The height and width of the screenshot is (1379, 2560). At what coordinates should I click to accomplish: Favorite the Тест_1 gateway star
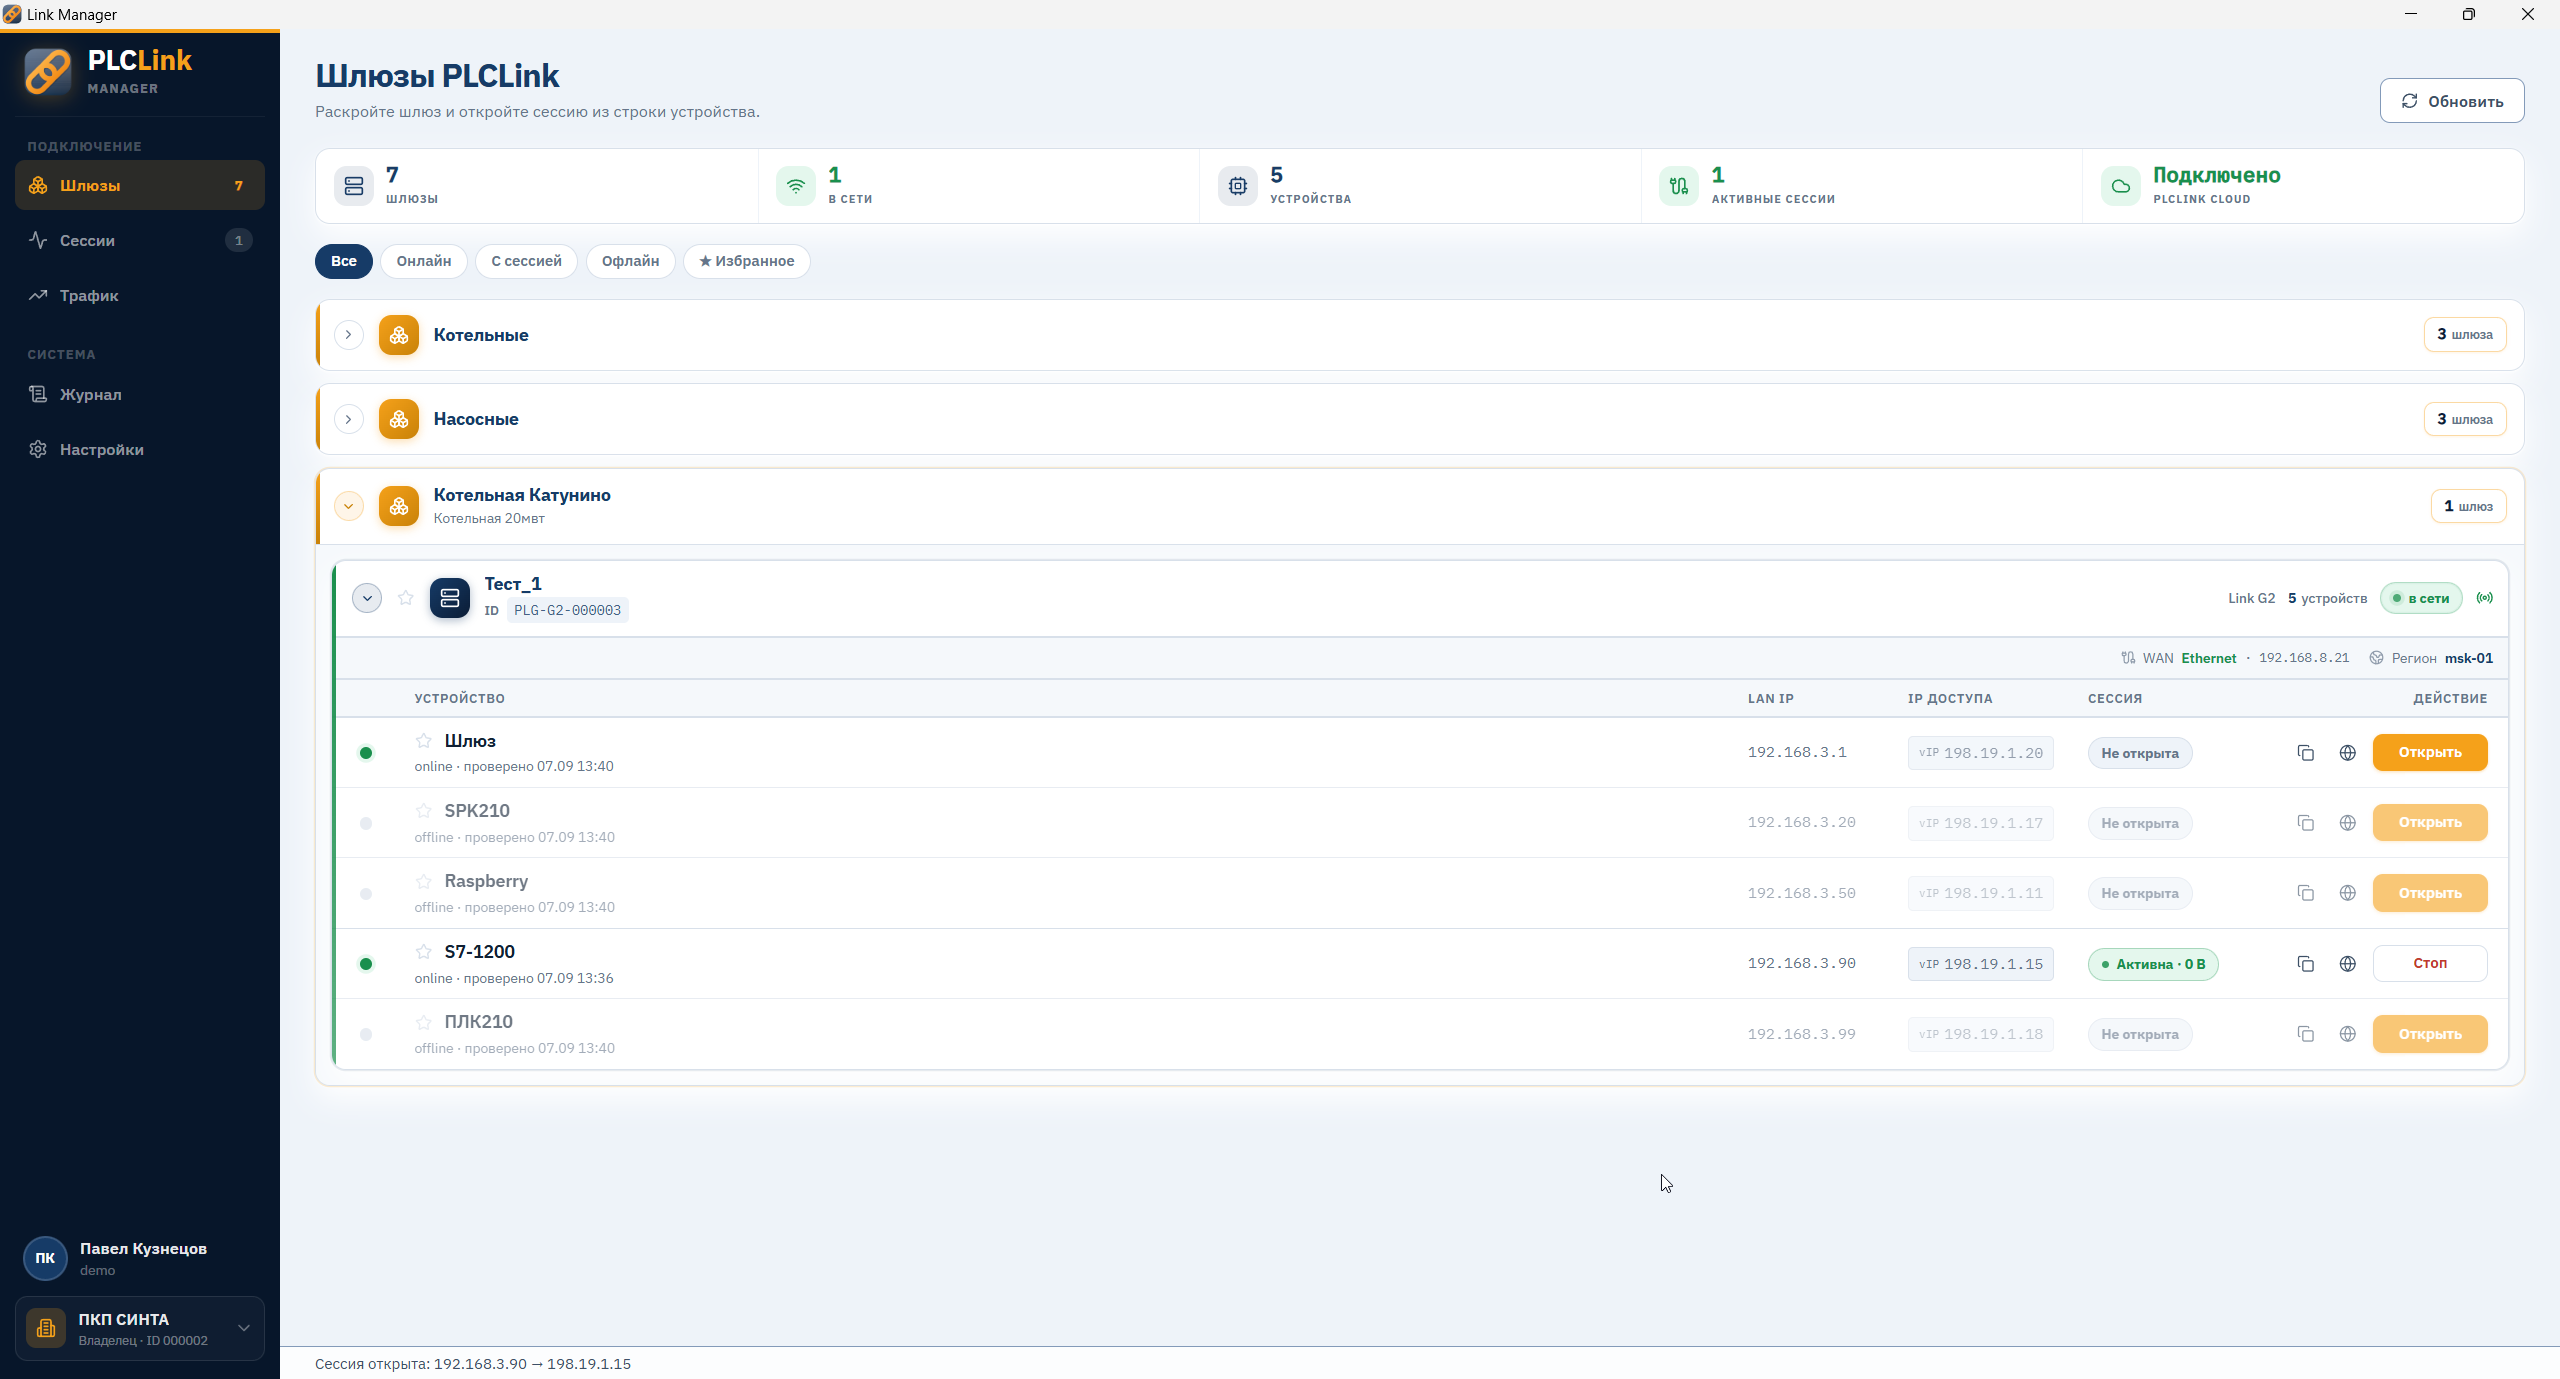click(x=405, y=598)
